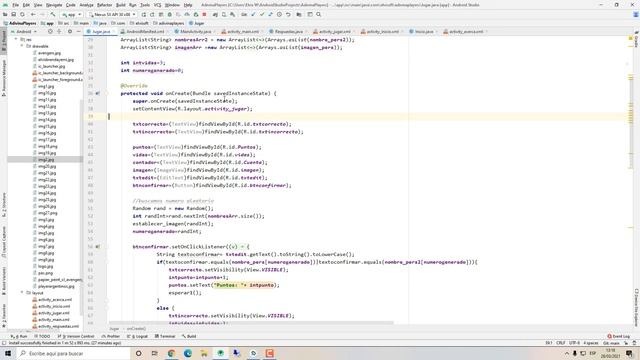Image resolution: width=640 pixels, height=360 pixels.
Task: Open the Navigate menu
Action: [54, 5]
